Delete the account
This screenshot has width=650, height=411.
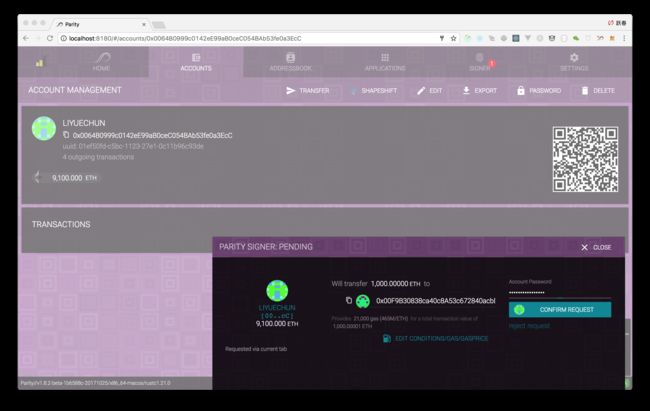pyautogui.click(x=598, y=90)
